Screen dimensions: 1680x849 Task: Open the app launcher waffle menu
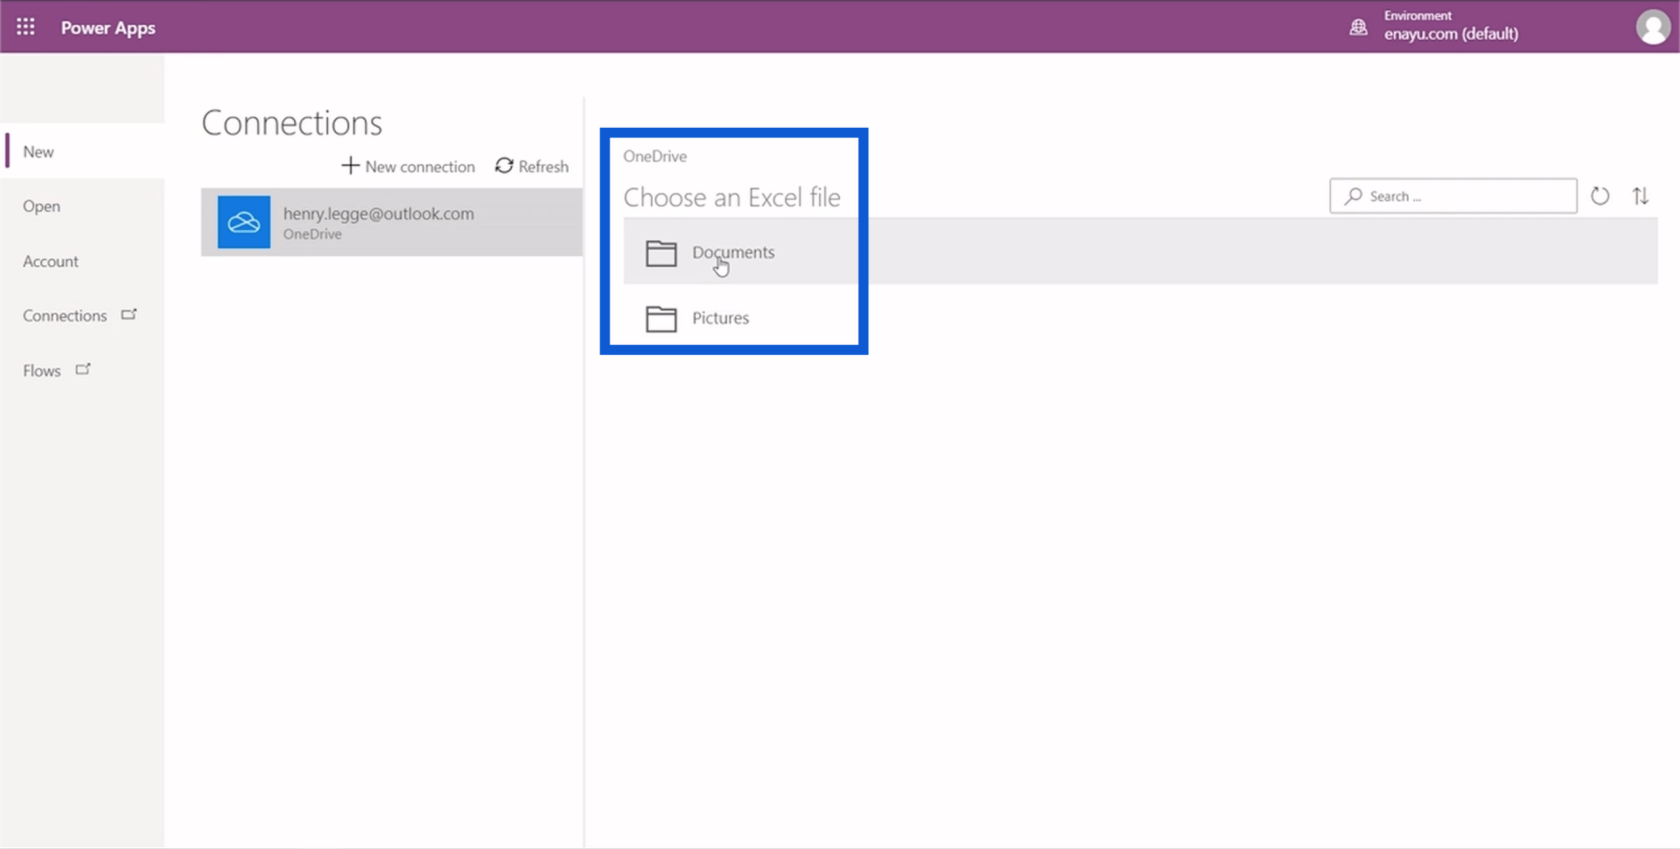(26, 27)
